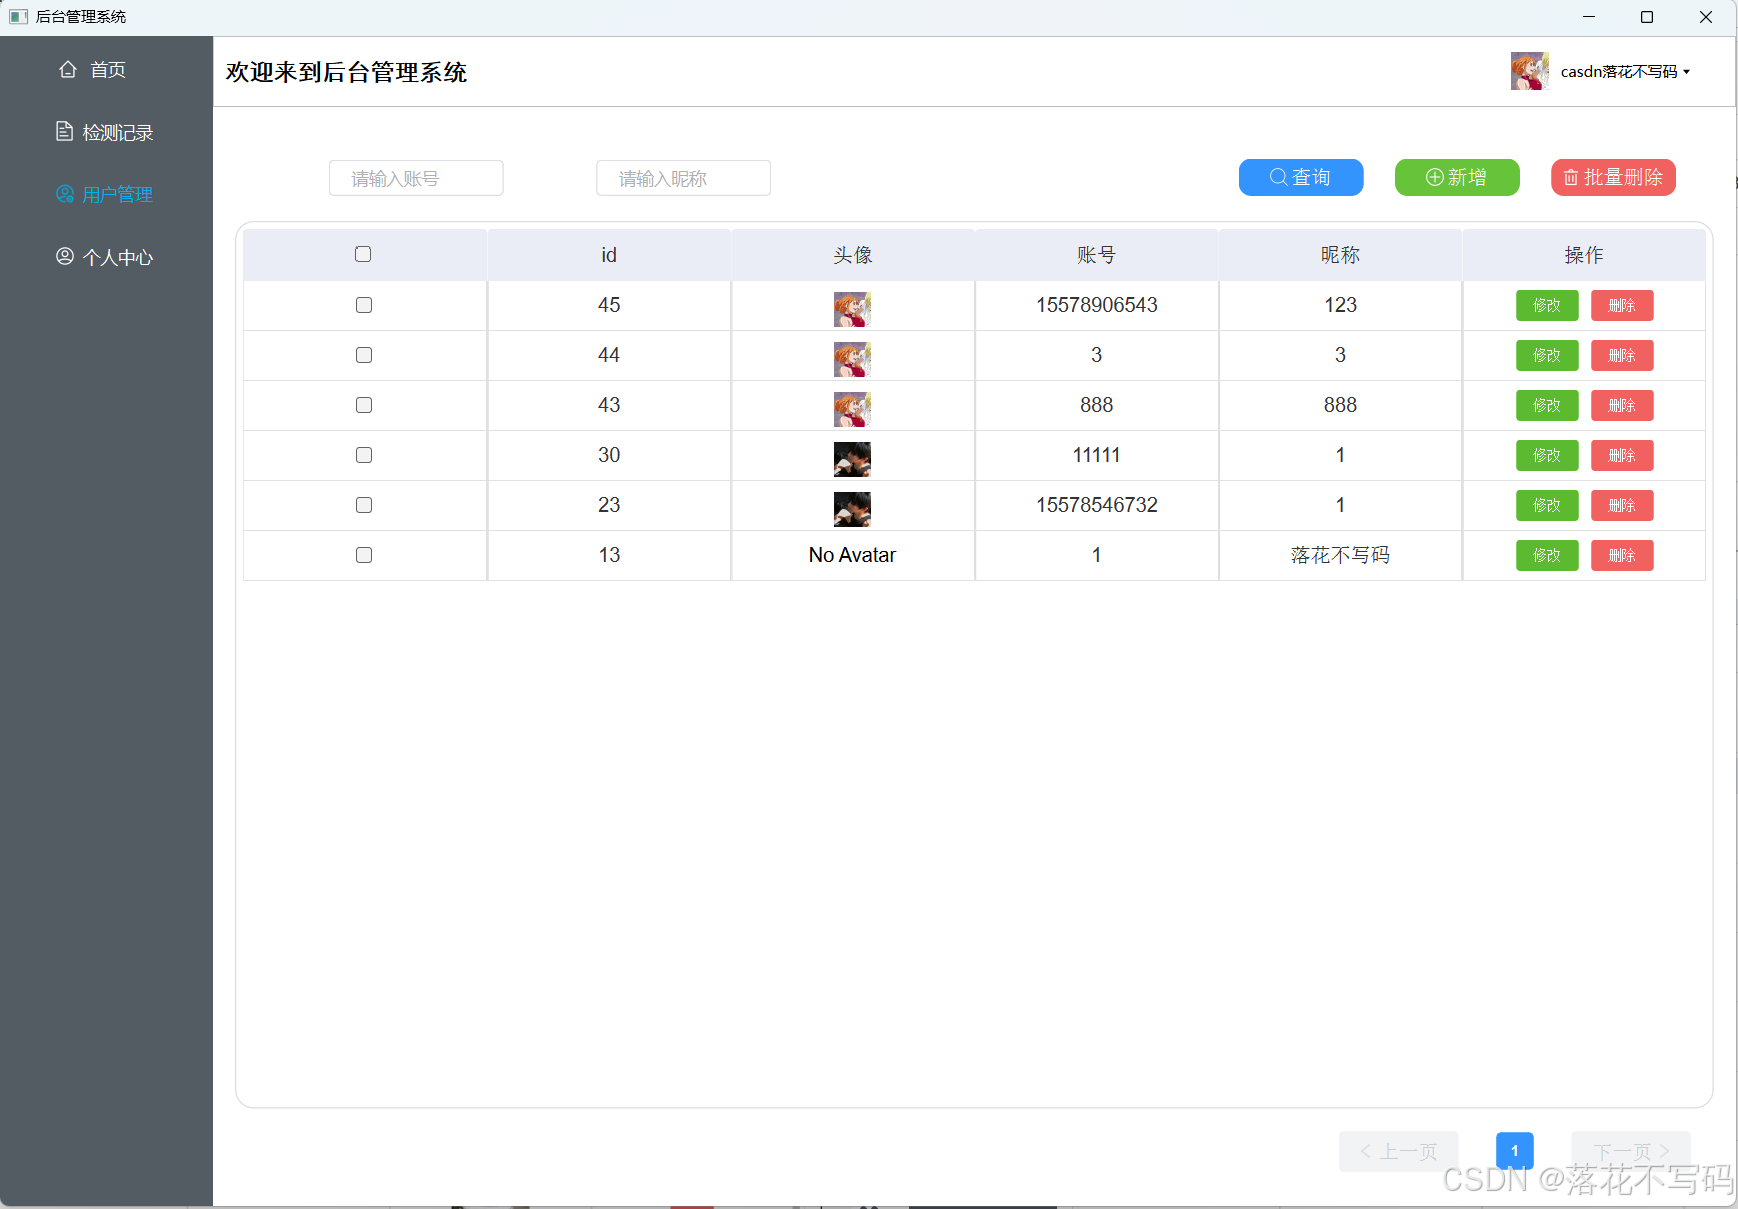Click the profile avatar in the header
Screen dimensions: 1738x1209
click(1529, 71)
